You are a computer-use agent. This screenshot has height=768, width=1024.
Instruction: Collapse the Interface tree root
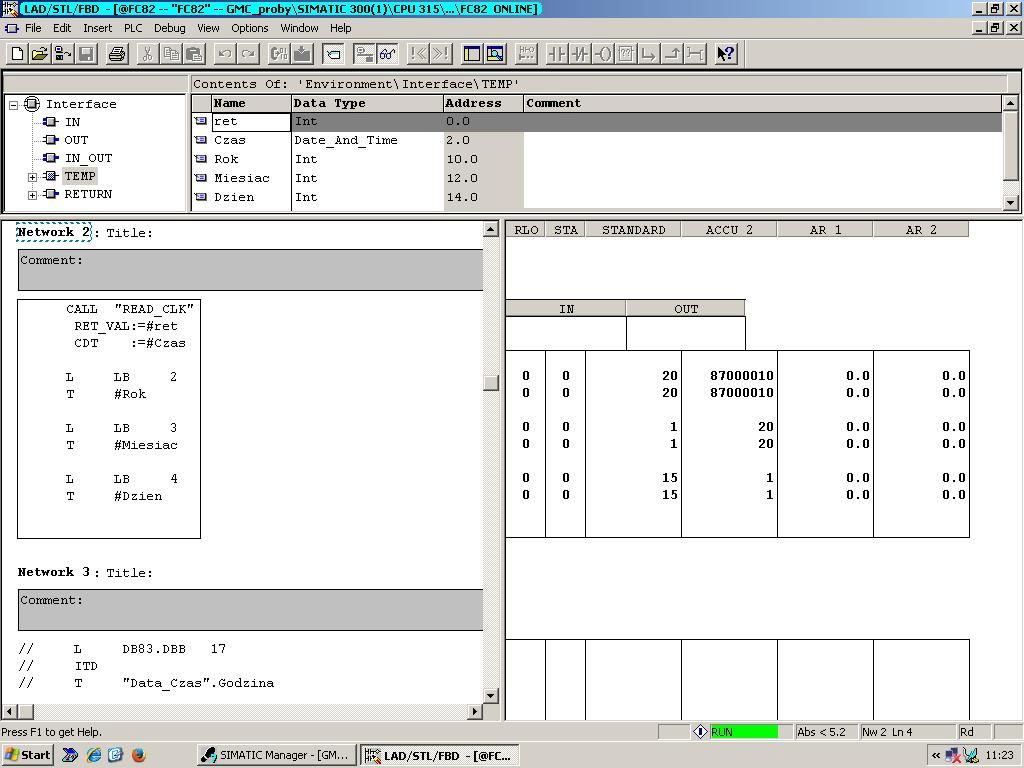13,104
